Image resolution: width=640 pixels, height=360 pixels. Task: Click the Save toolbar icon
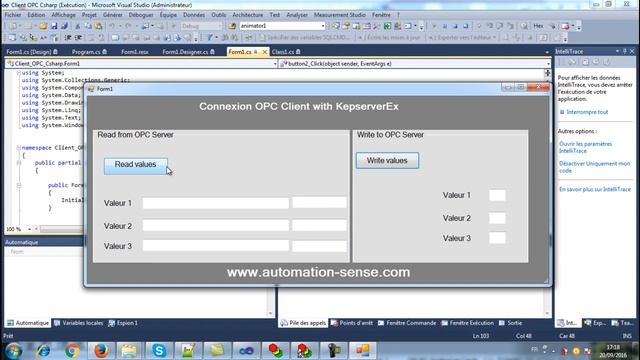(x=54, y=26)
